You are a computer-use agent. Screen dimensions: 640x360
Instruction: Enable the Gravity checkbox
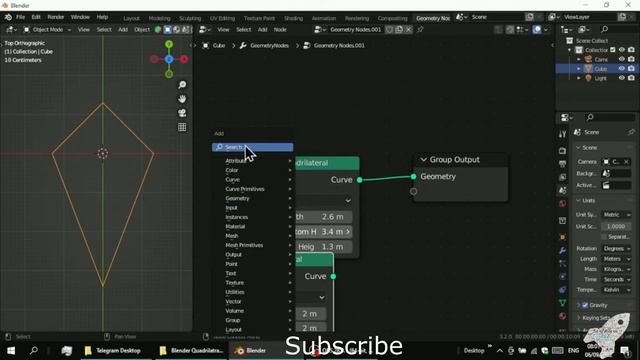pos(585,305)
